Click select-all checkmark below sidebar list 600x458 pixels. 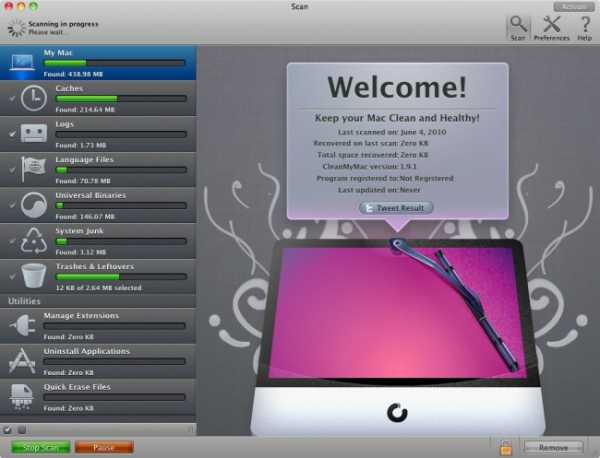pos(9,430)
